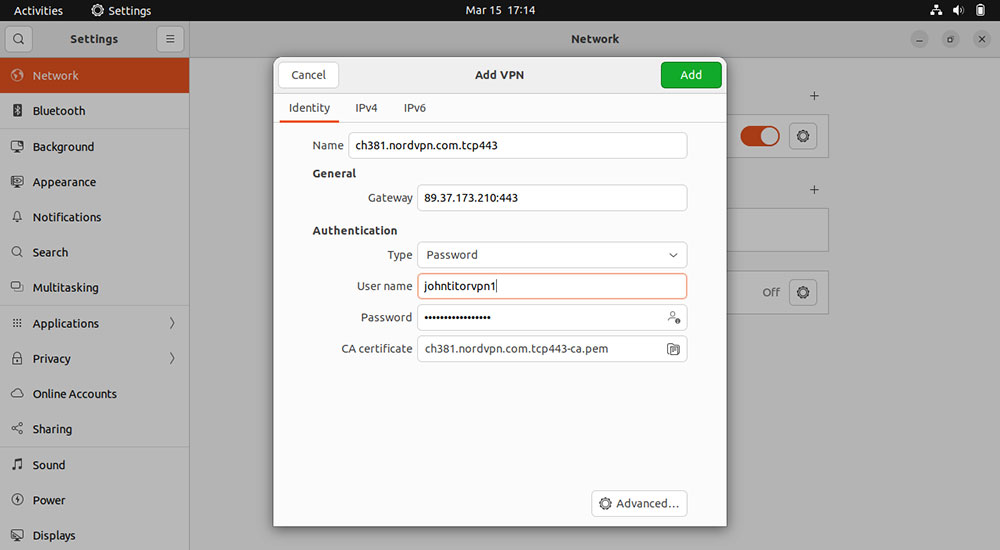Click the Privacy lock icon
Image resolution: width=1000 pixels, height=550 pixels.
17,358
